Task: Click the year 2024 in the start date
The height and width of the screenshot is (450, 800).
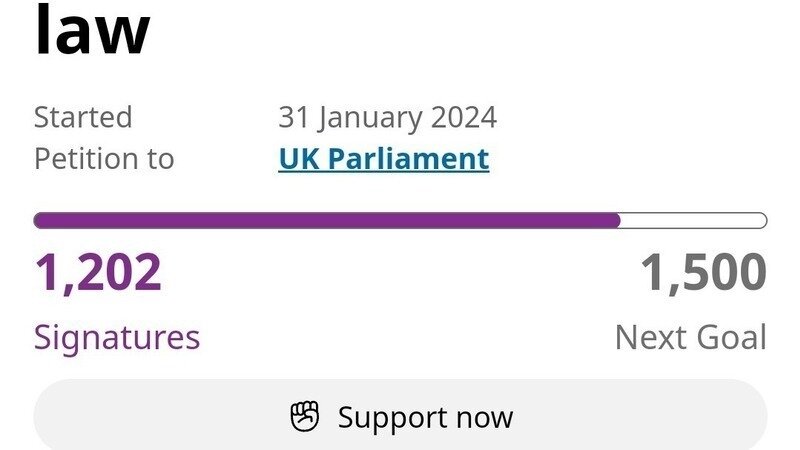Action: click(463, 117)
